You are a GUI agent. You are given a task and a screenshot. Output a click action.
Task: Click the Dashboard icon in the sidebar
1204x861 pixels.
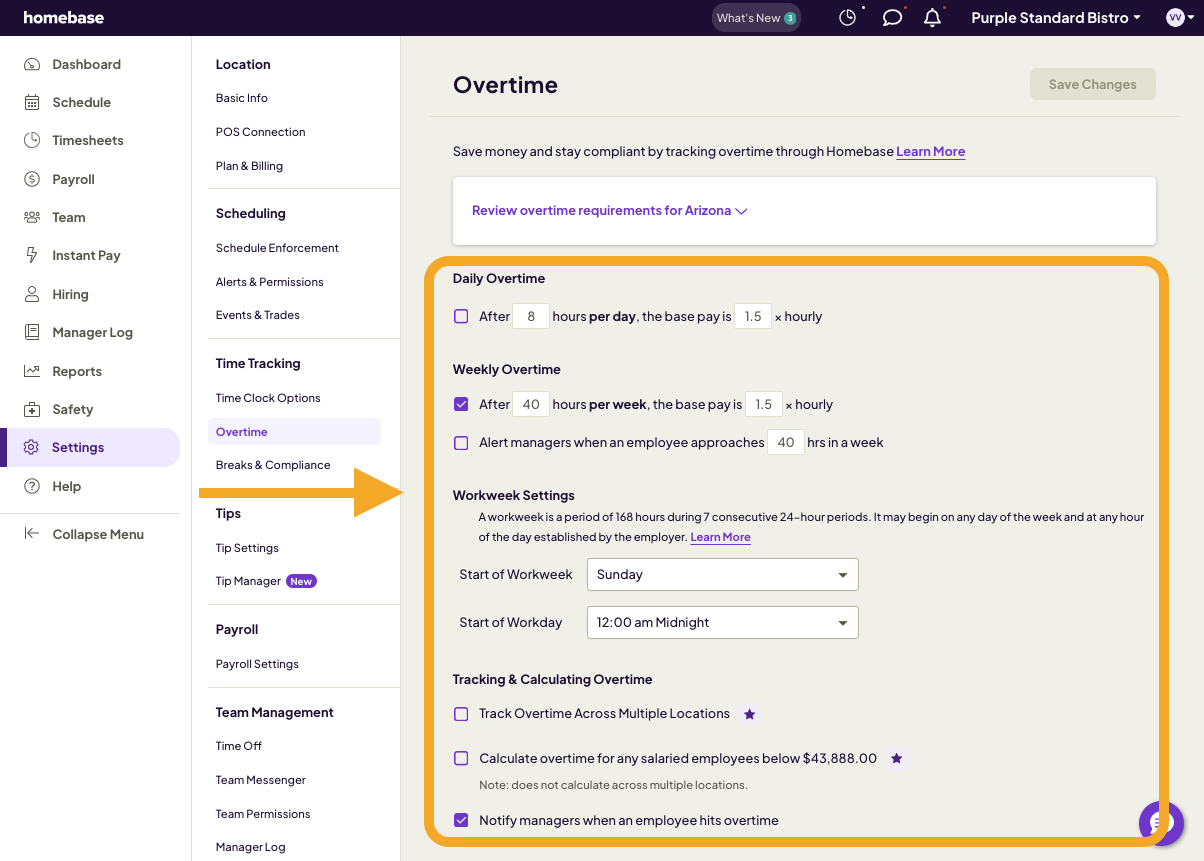(x=32, y=64)
